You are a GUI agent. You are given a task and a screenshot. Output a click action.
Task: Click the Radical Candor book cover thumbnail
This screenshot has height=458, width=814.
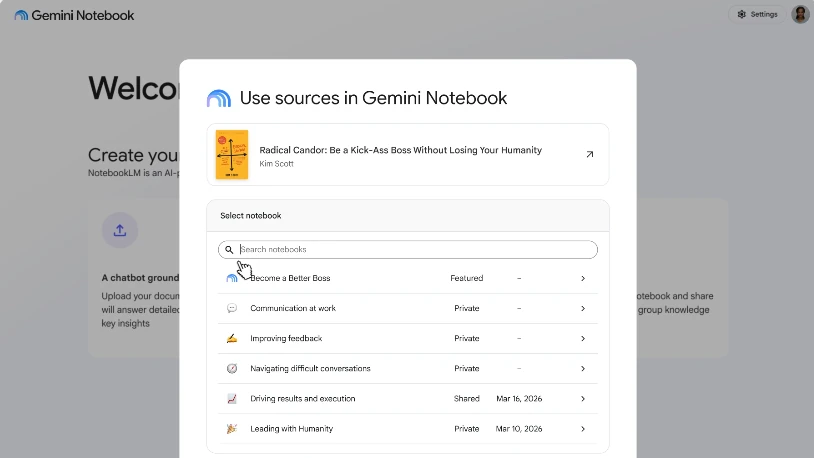[232, 155]
